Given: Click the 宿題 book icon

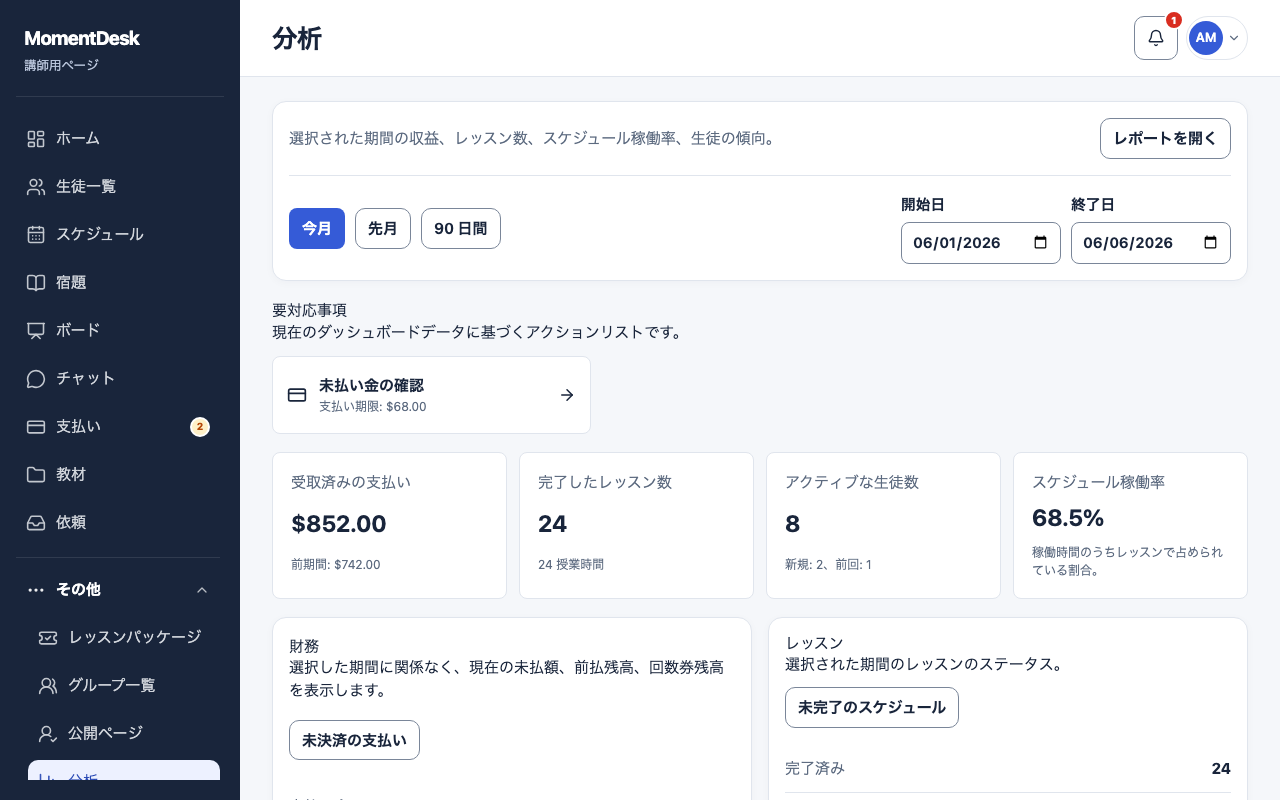Looking at the screenshot, I should [x=36, y=283].
